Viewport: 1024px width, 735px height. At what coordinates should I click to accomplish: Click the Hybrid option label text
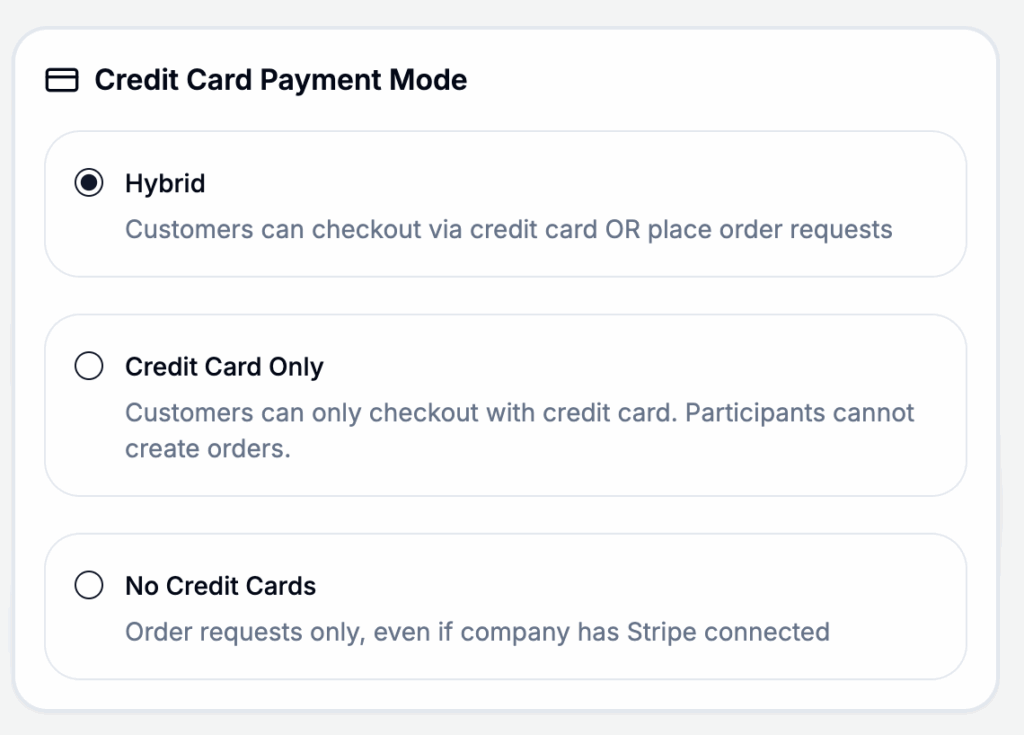tap(165, 184)
